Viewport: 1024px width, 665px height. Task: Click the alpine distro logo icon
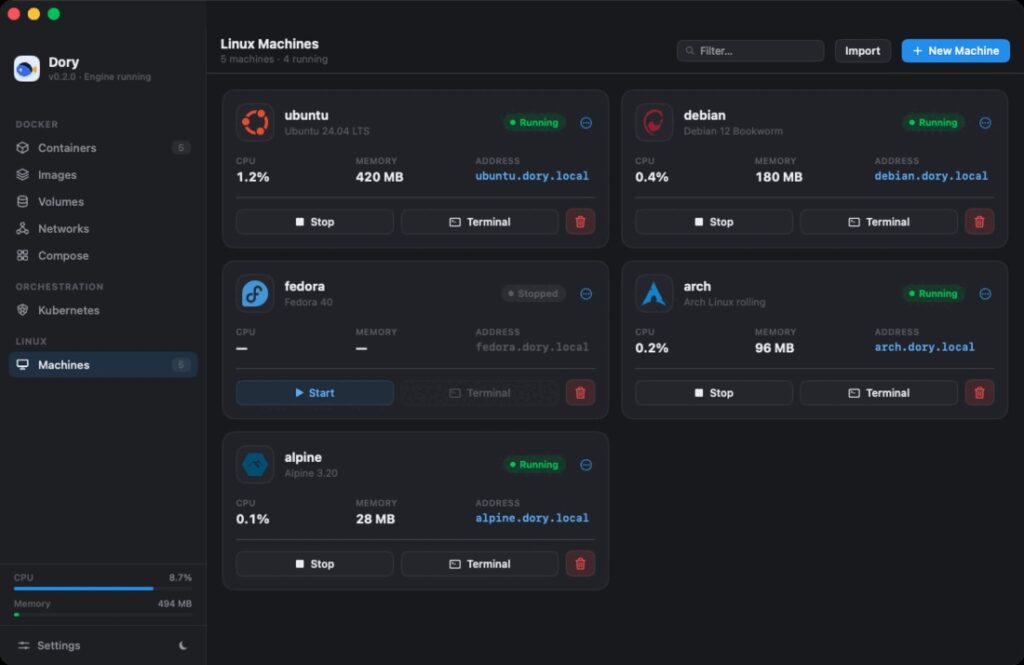click(255, 465)
